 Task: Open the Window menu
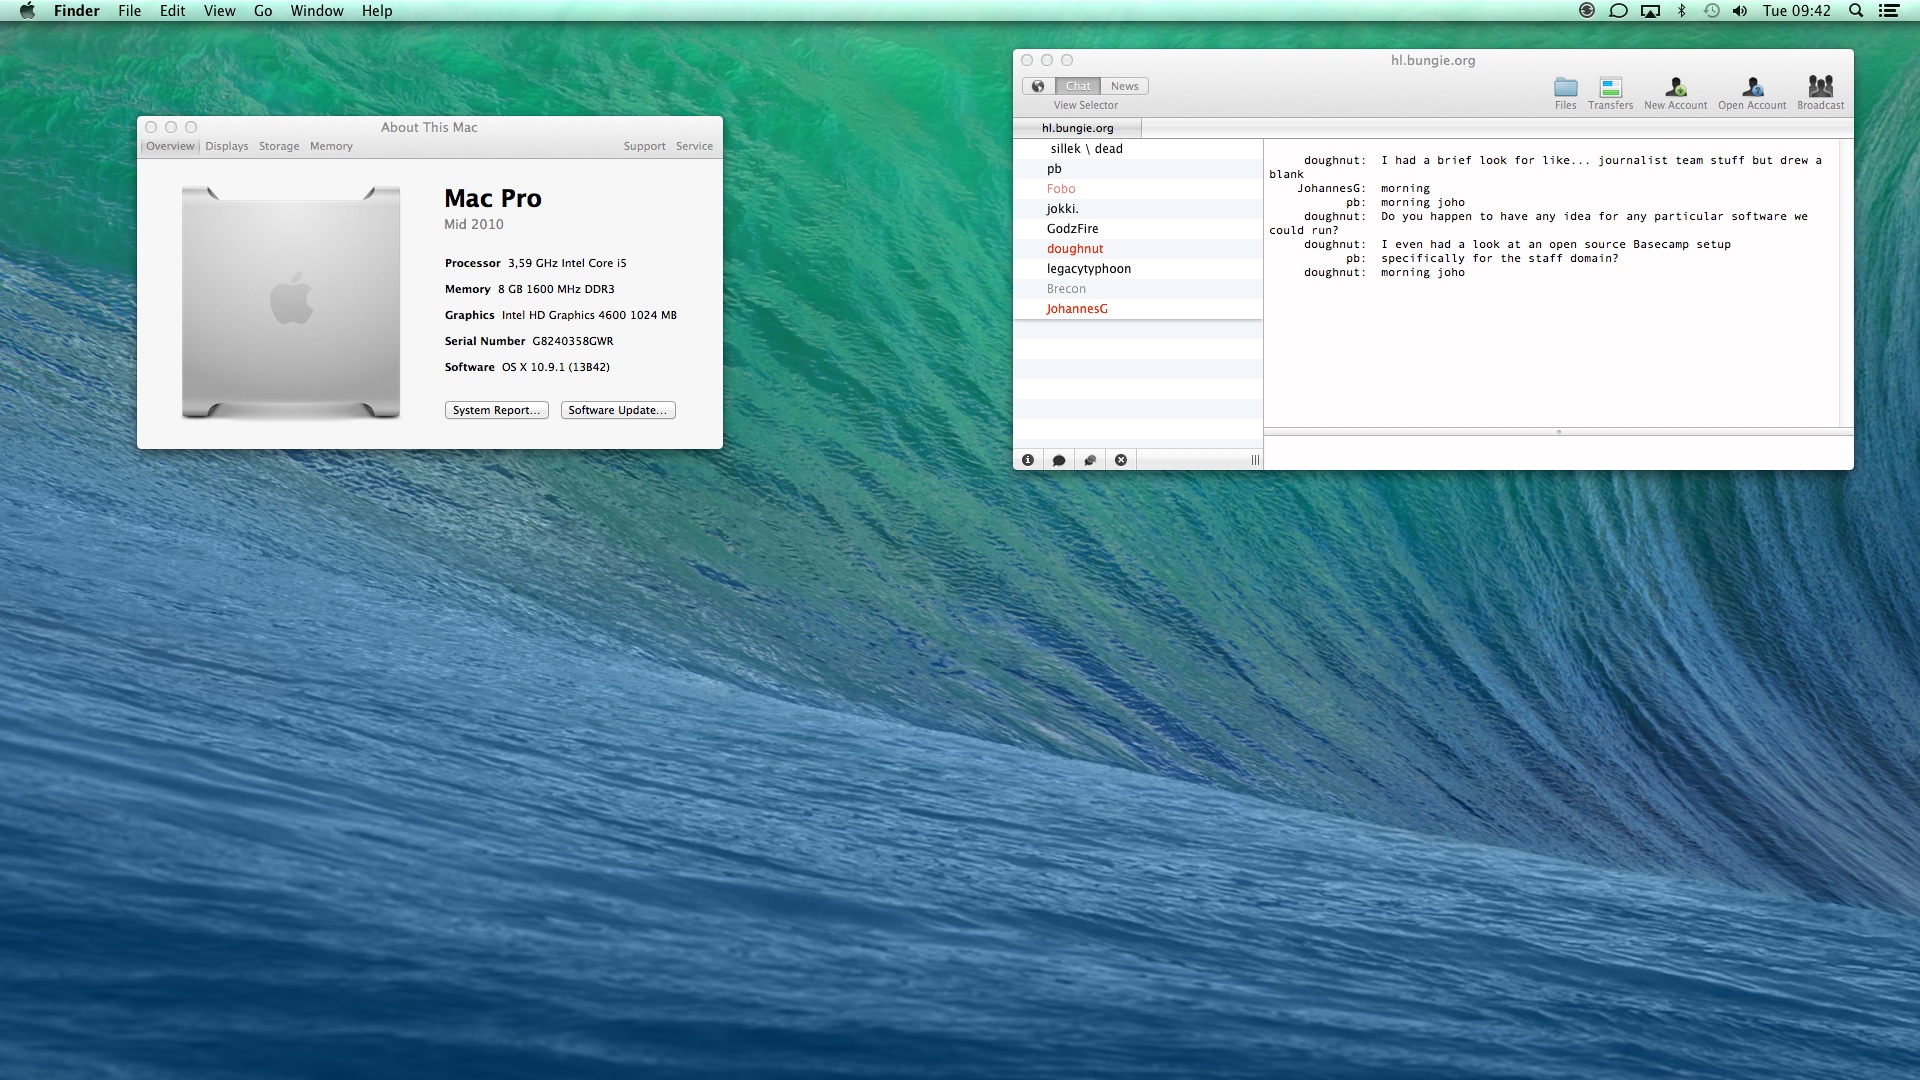coord(317,11)
